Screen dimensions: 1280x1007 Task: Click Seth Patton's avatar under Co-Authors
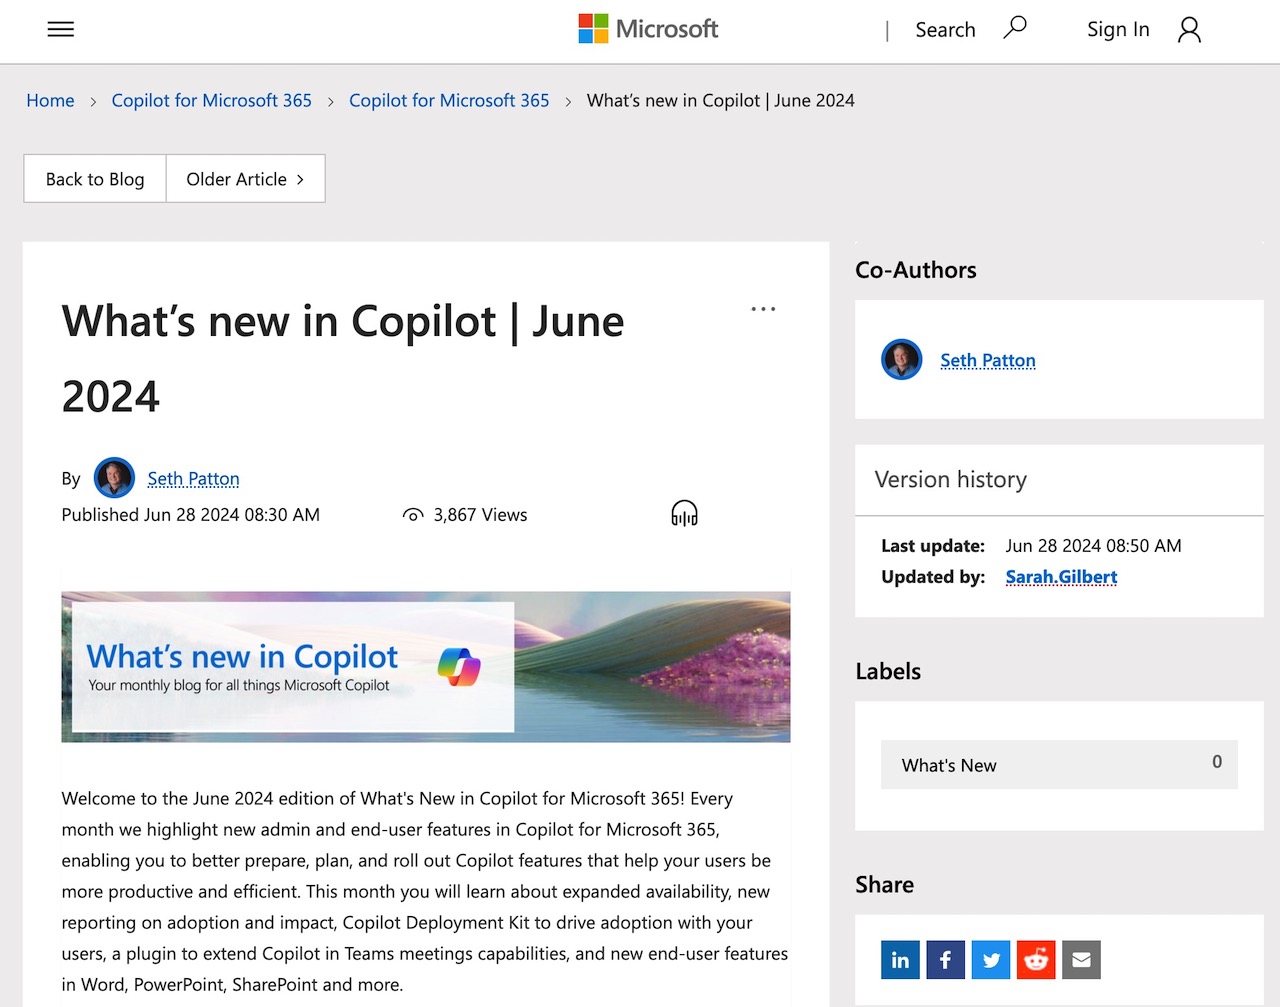[x=902, y=360]
